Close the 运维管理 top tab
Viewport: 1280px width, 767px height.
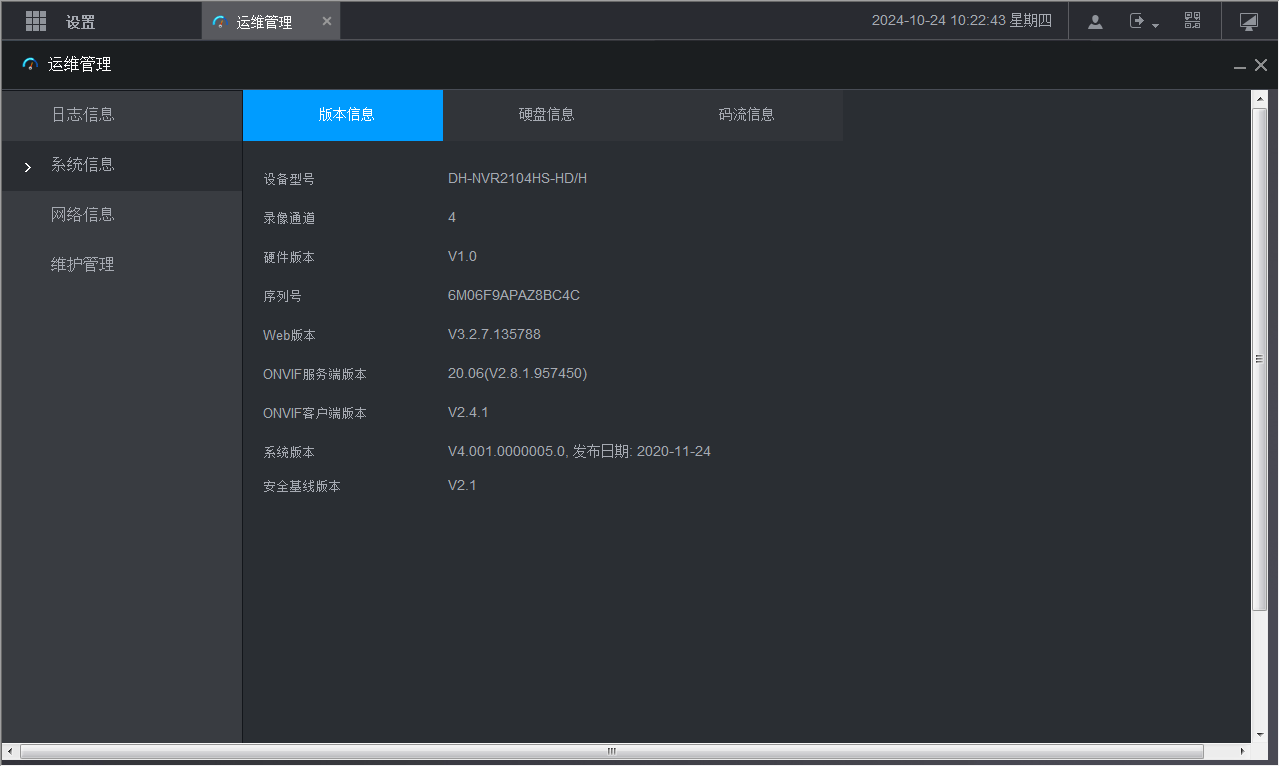326,21
